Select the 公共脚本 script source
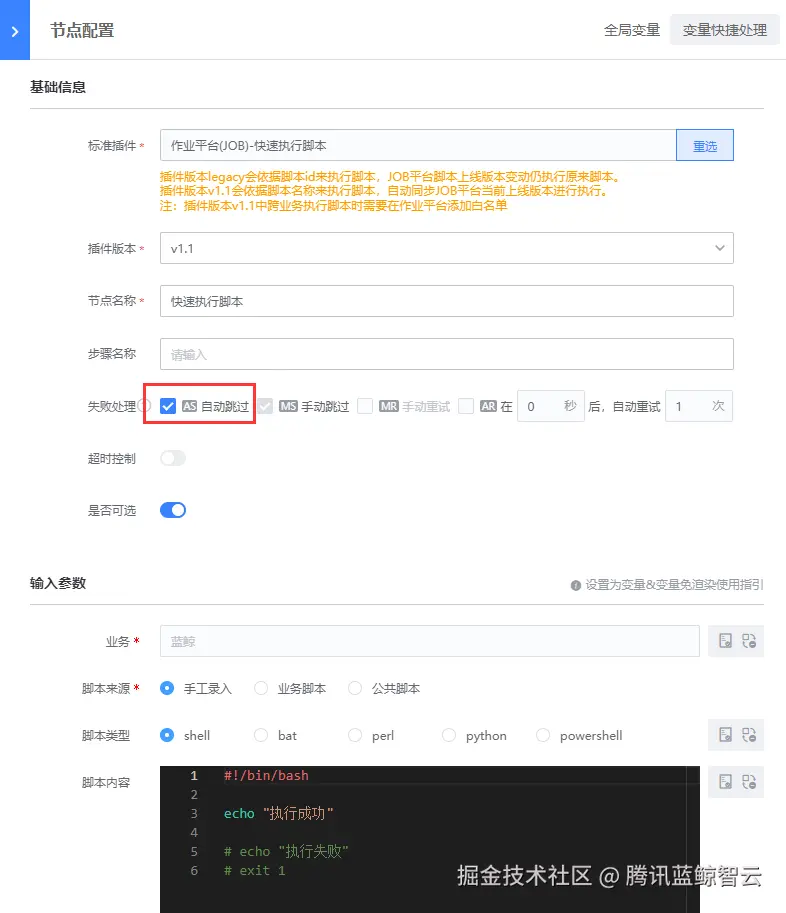This screenshot has height=913, width=786. click(x=355, y=688)
